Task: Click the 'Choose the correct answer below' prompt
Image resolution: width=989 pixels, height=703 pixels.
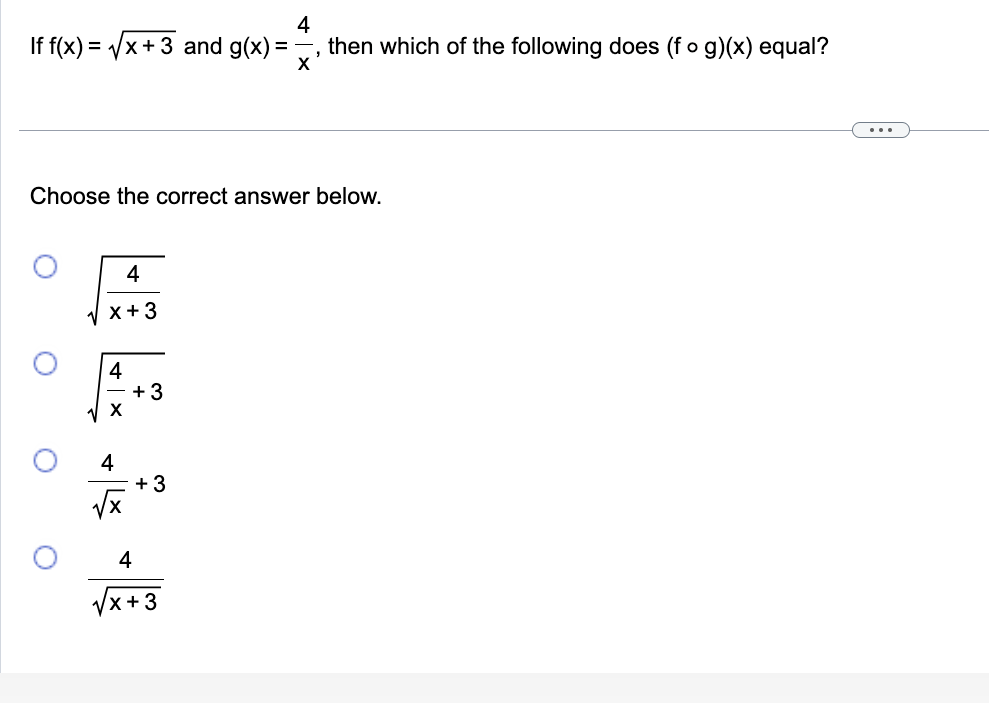Action: coord(205,196)
